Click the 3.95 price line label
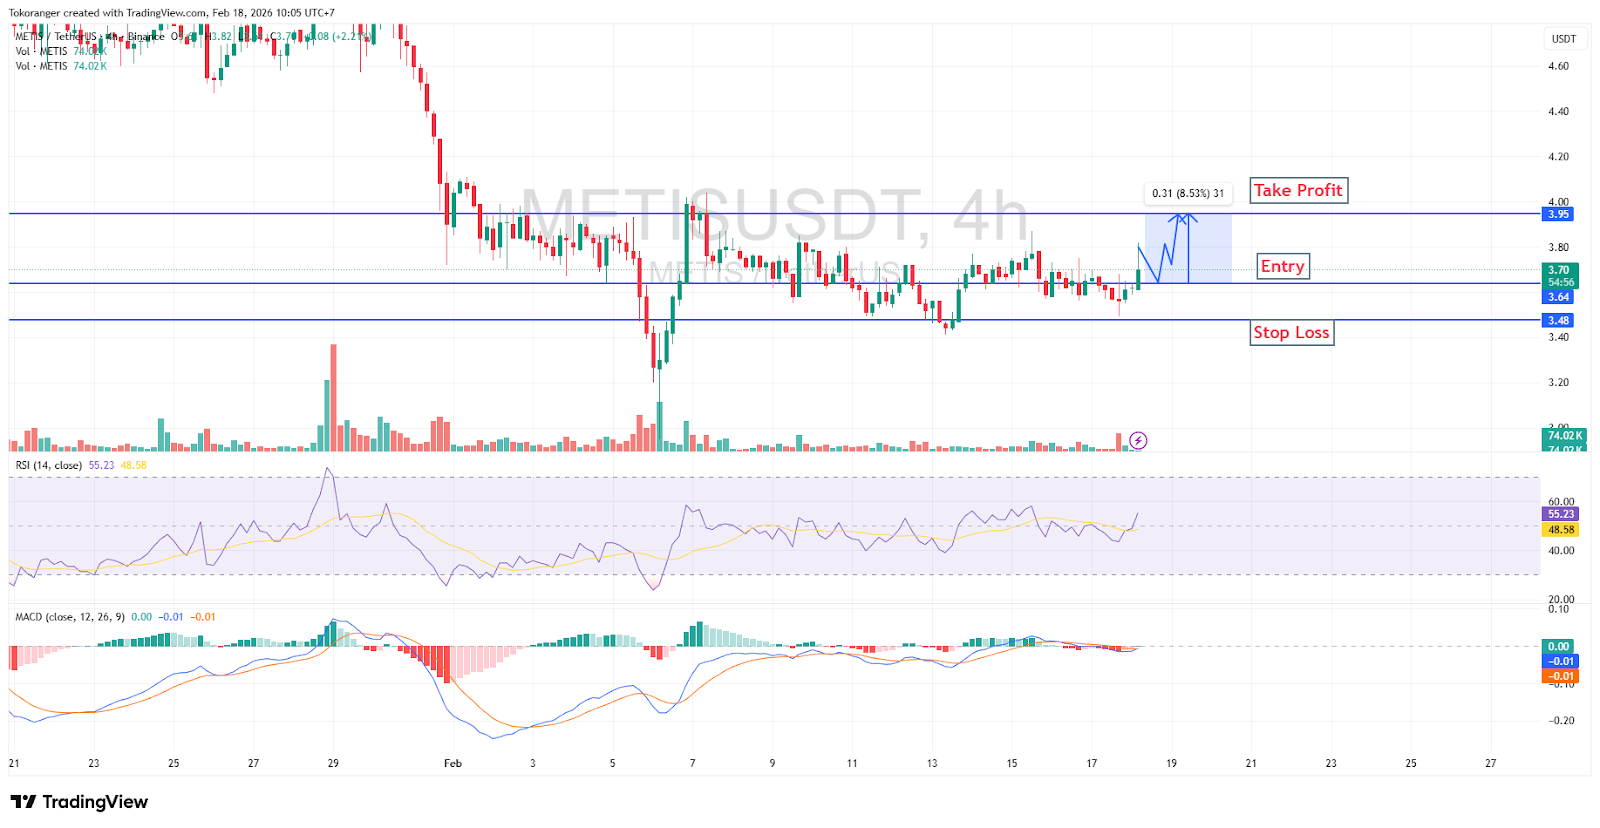Image resolution: width=1600 pixels, height=828 pixels. pos(1558,214)
